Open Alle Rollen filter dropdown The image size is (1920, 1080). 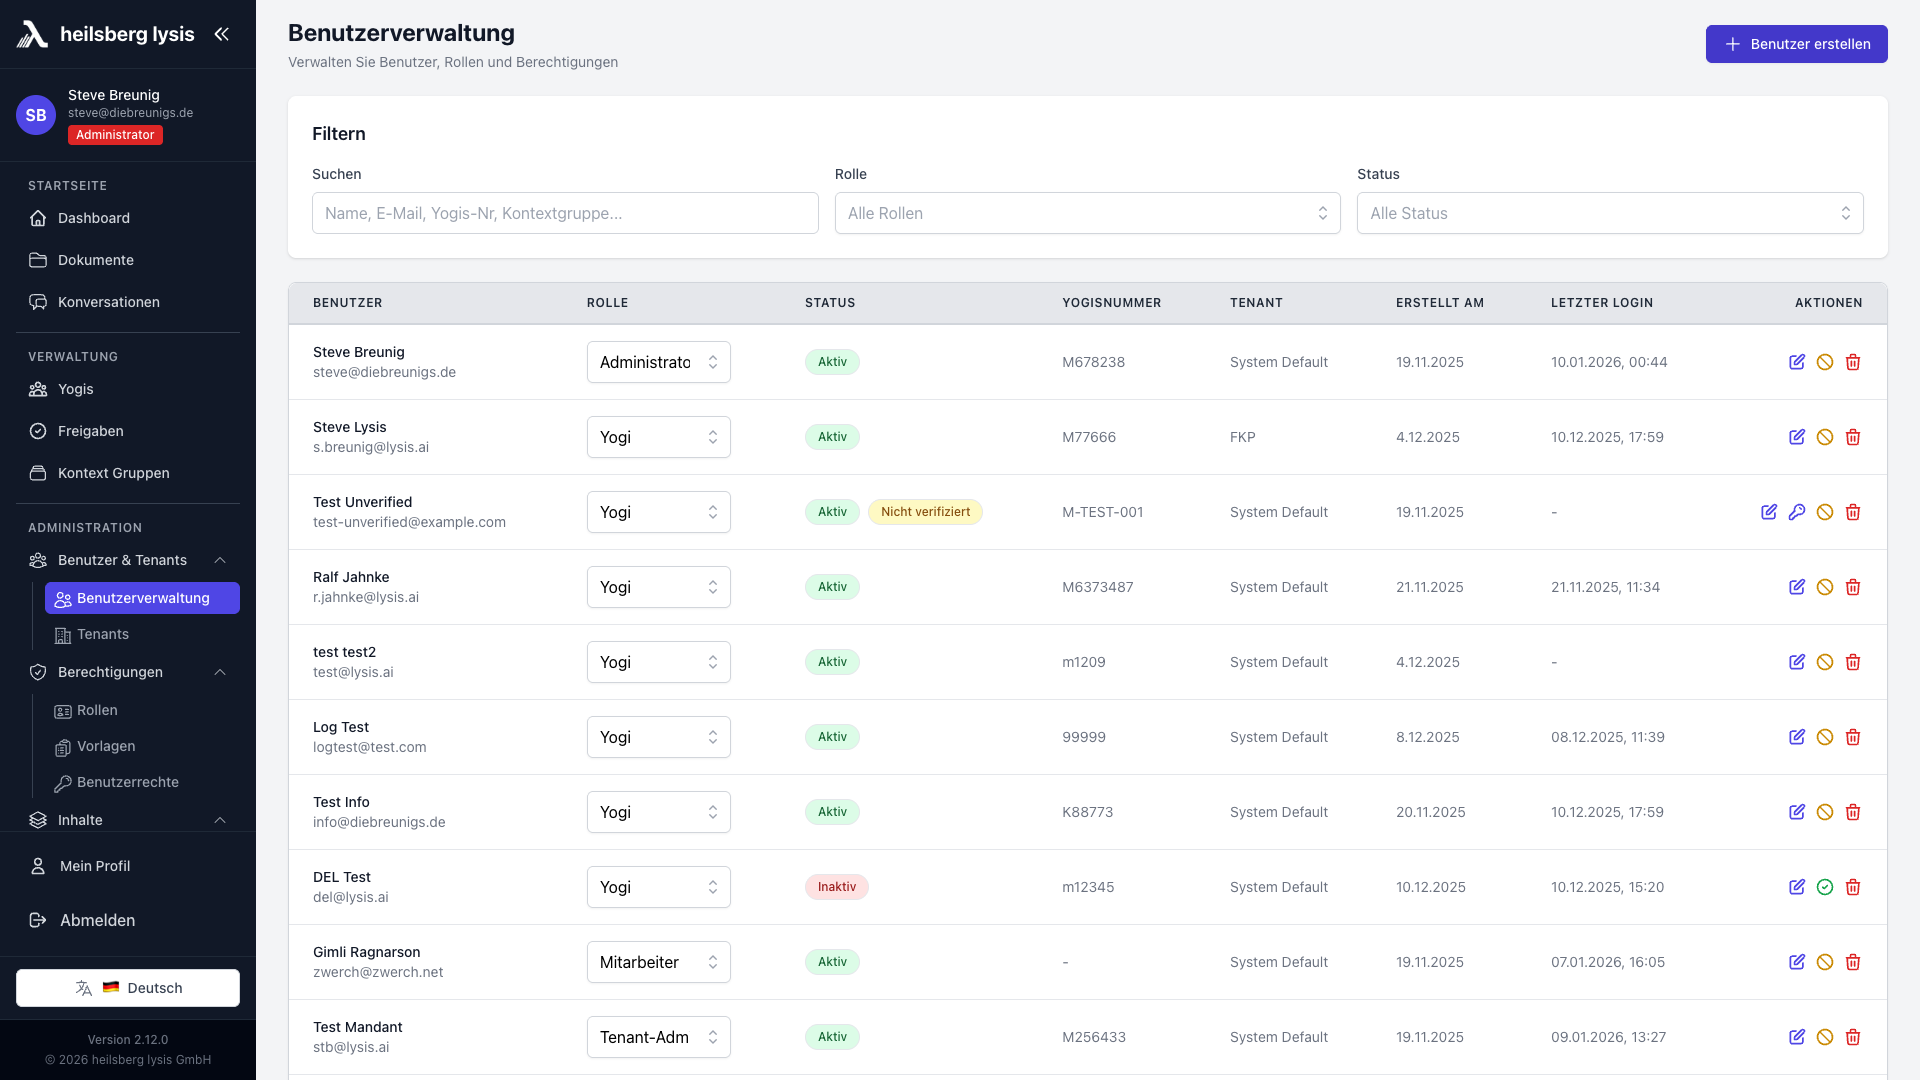1087,213
